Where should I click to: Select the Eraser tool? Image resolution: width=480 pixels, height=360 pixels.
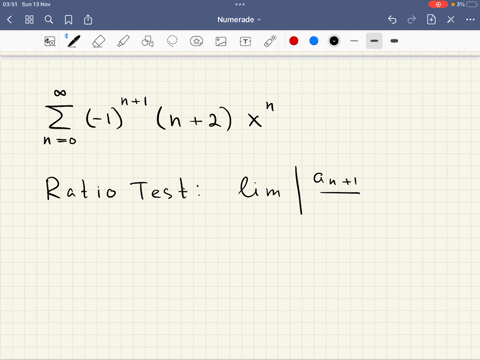(x=98, y=41)
